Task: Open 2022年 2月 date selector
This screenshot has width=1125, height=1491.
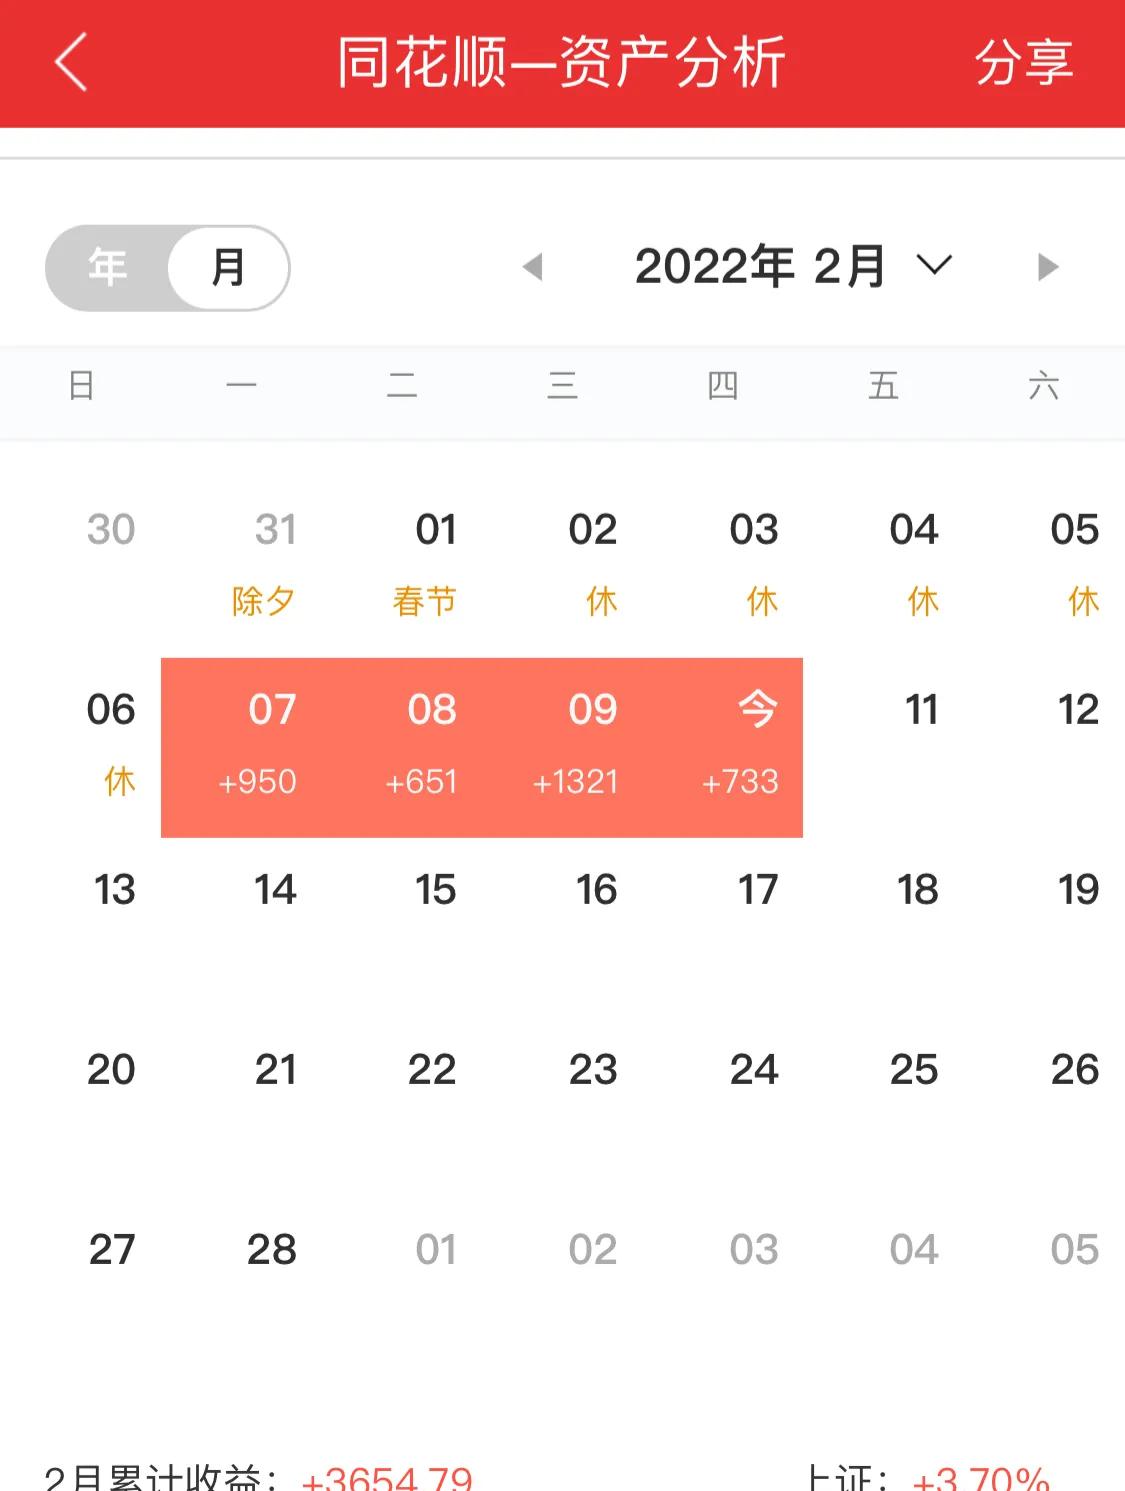Action: (760, 267)
